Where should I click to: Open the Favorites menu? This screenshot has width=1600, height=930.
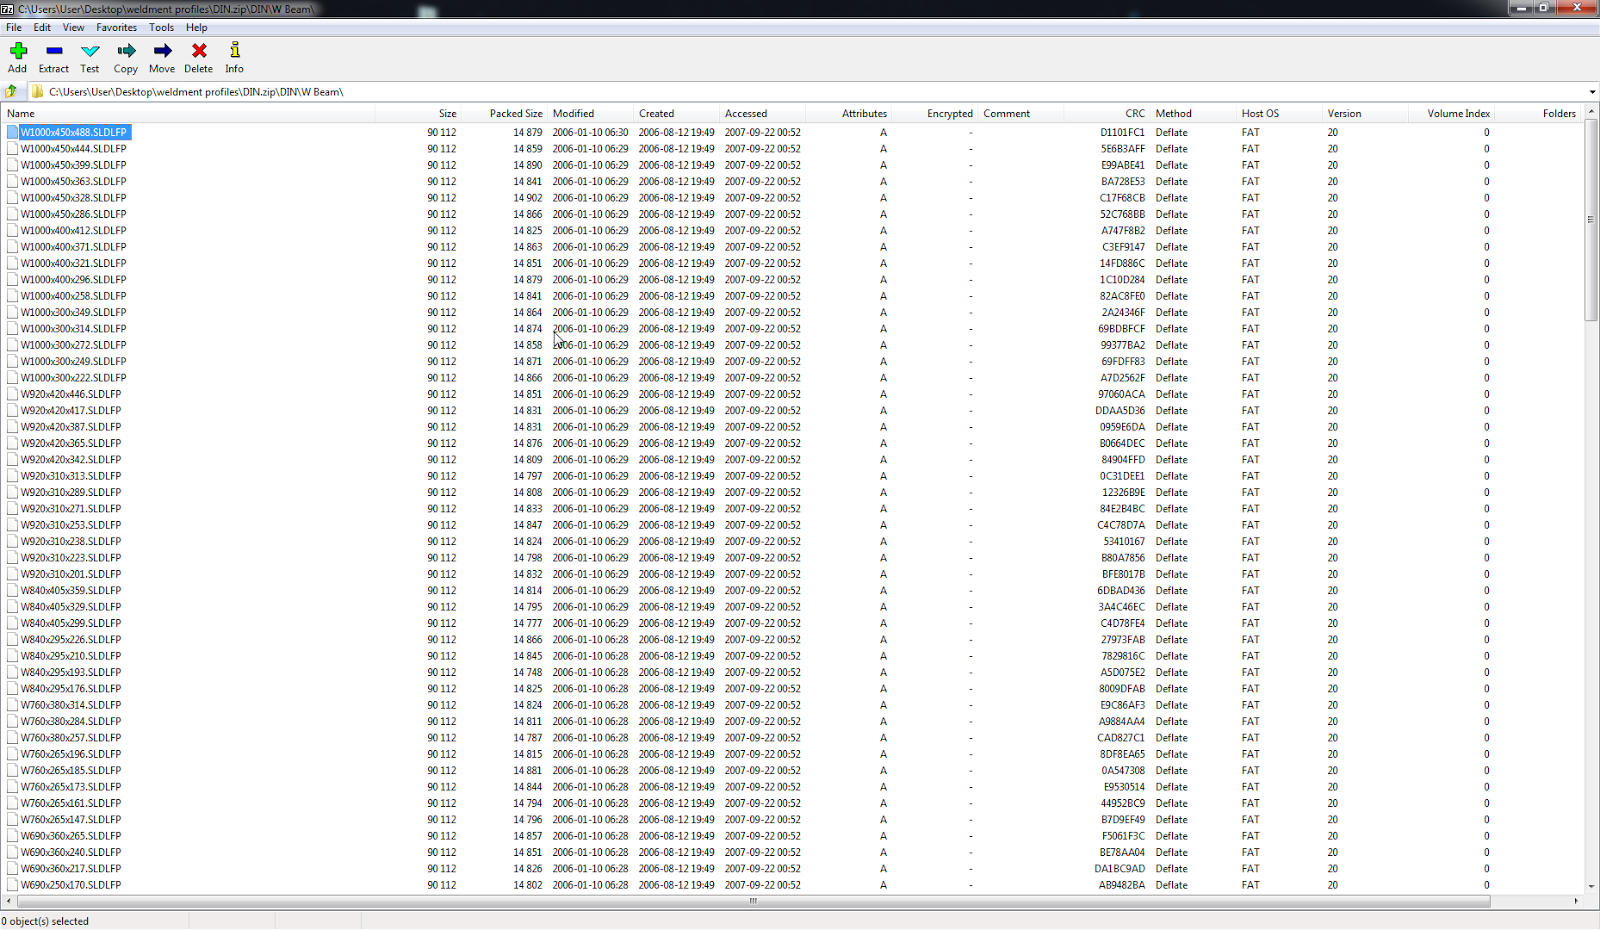click(x=116, y=27)
